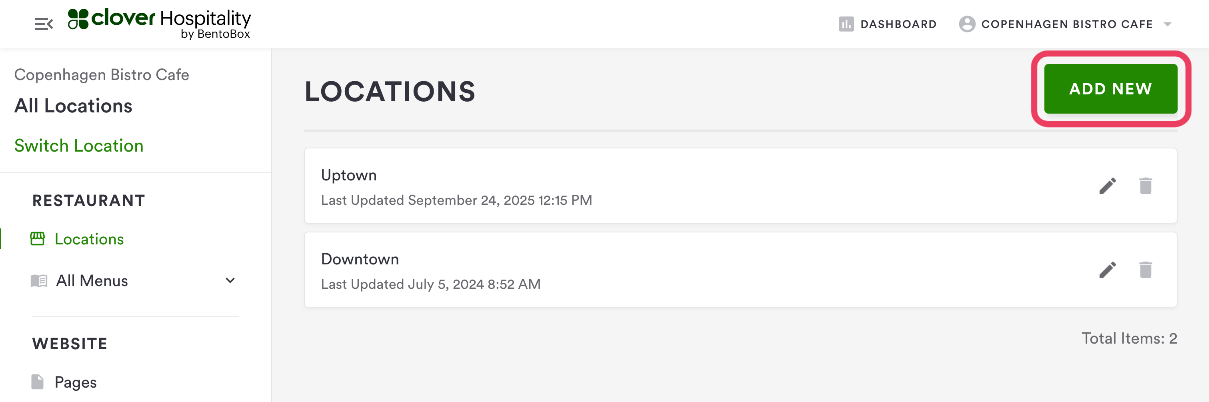Screen dimensions: 1209x402
Task: Click the All Menus book icon
Action: click(x=39, y=281)
